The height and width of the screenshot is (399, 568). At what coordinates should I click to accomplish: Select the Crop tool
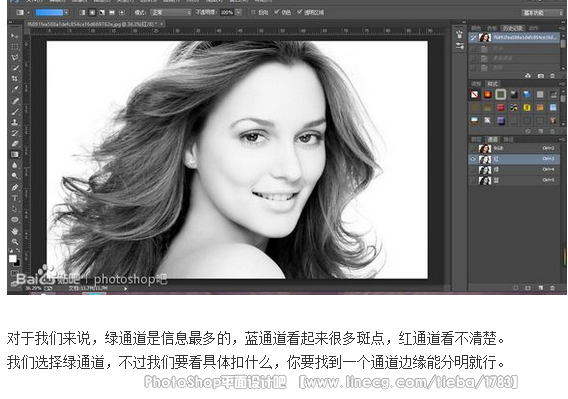[x=14, y=78]
